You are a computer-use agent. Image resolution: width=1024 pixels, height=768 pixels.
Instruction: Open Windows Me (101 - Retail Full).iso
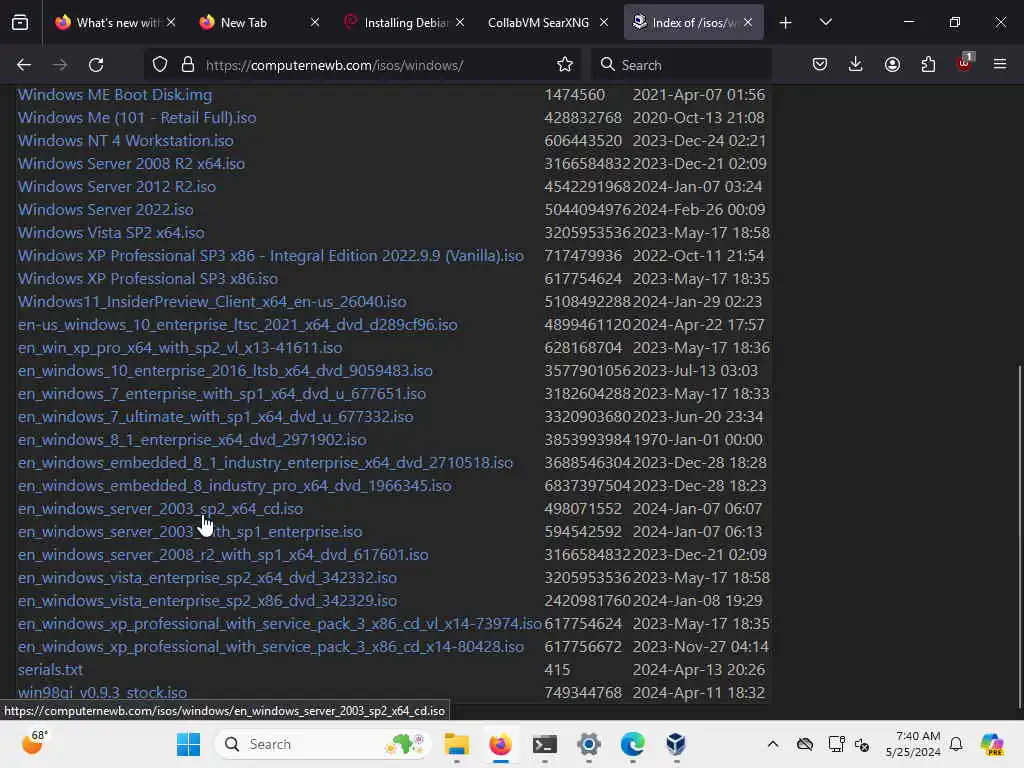click(x=137, y=118)
